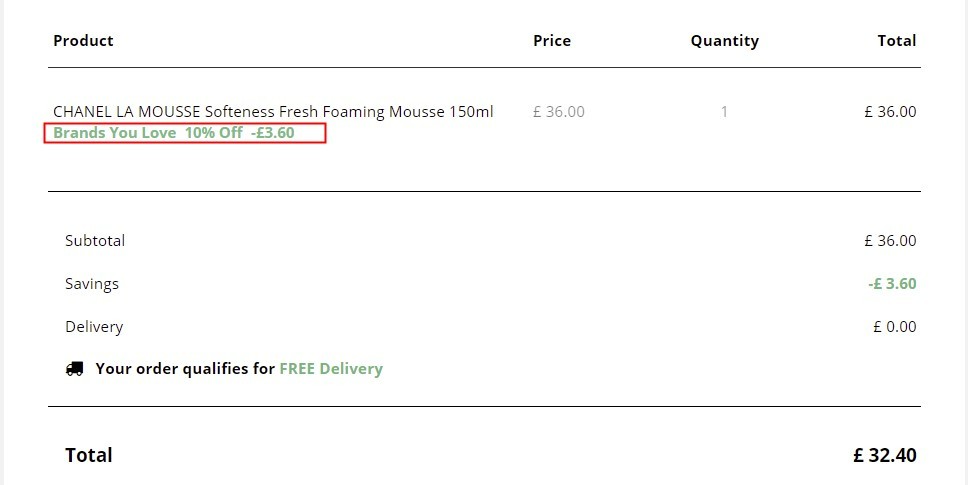Image resolution: width=968 pixels, height=485 pixels.
Task: Click the Price column header
Action: [552, 41]
